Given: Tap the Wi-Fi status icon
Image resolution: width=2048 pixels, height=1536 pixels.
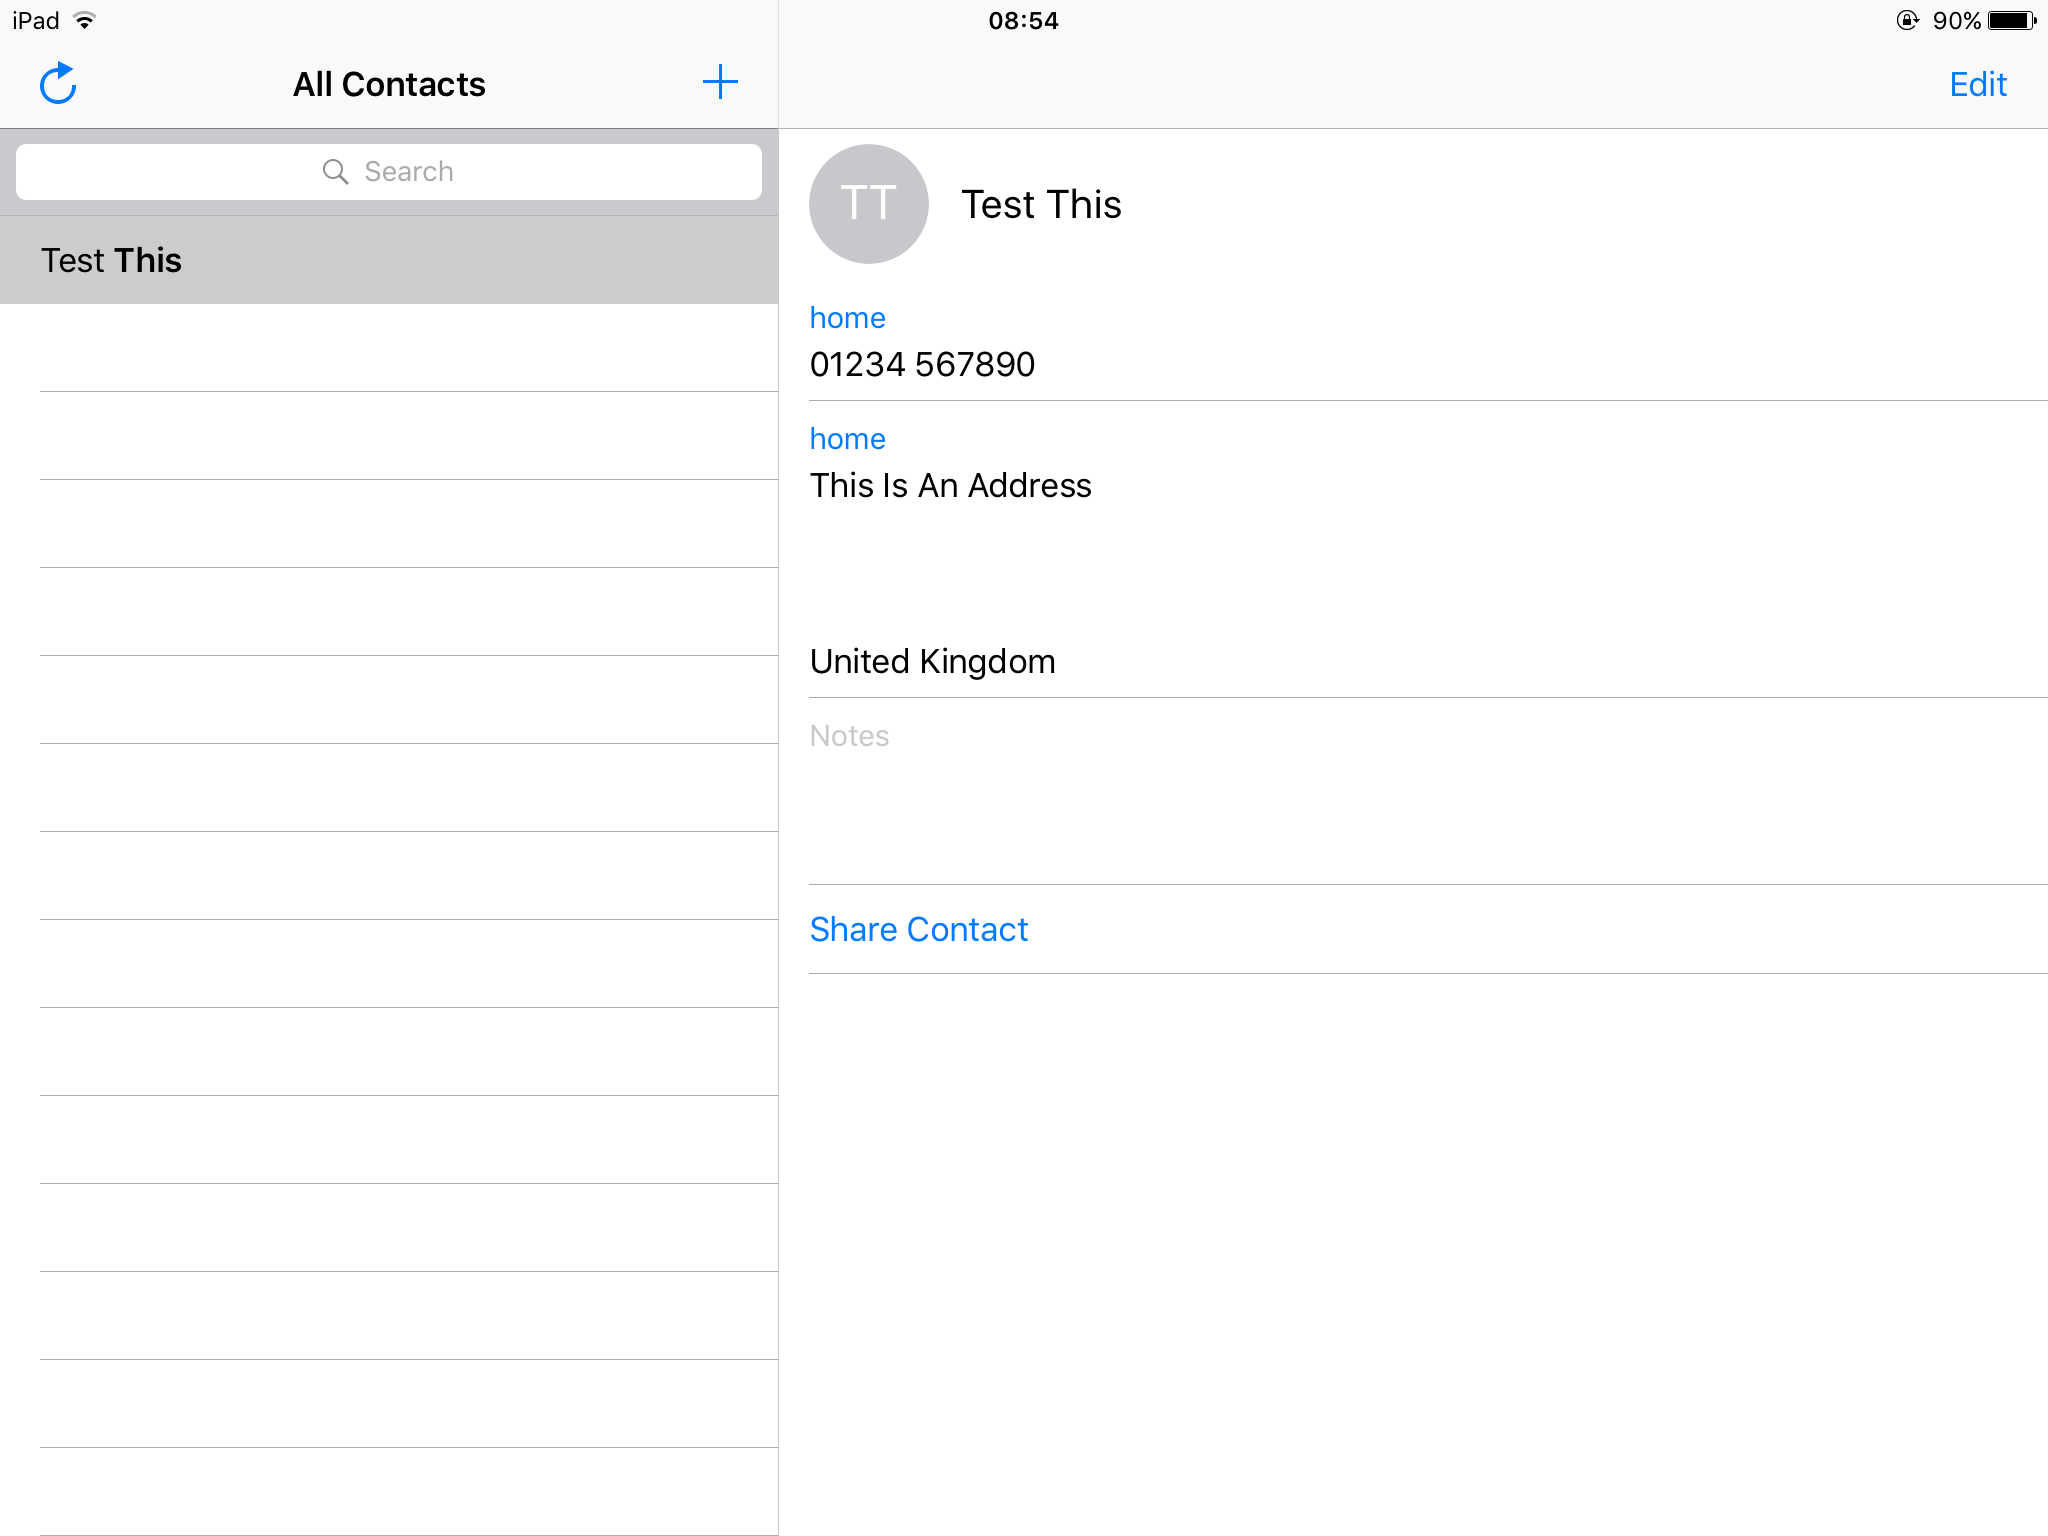Looking at the screenshot, I should click(x=85, y=21).
